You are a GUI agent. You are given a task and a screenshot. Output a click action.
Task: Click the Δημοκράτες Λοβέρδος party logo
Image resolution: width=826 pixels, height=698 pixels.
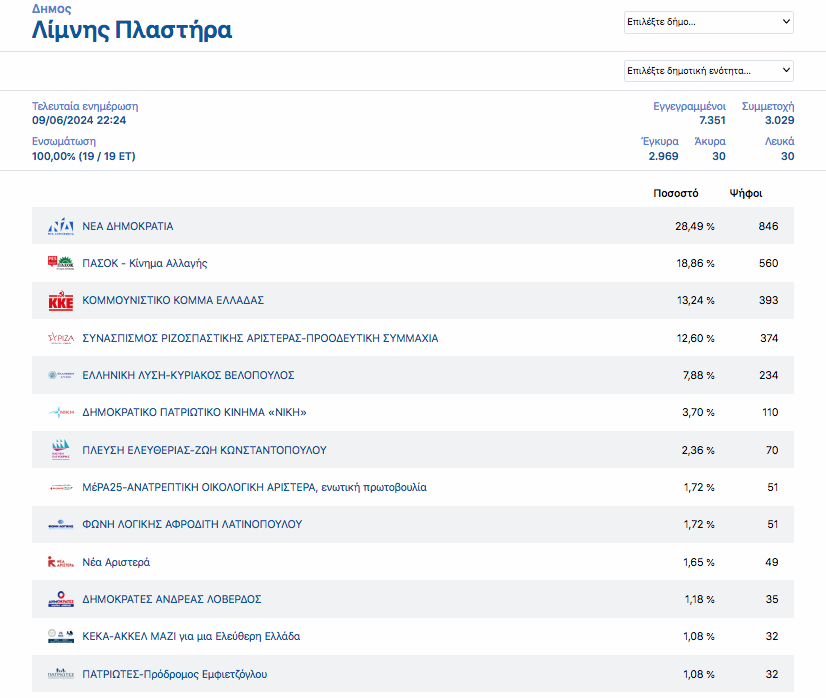pos(61,599)
